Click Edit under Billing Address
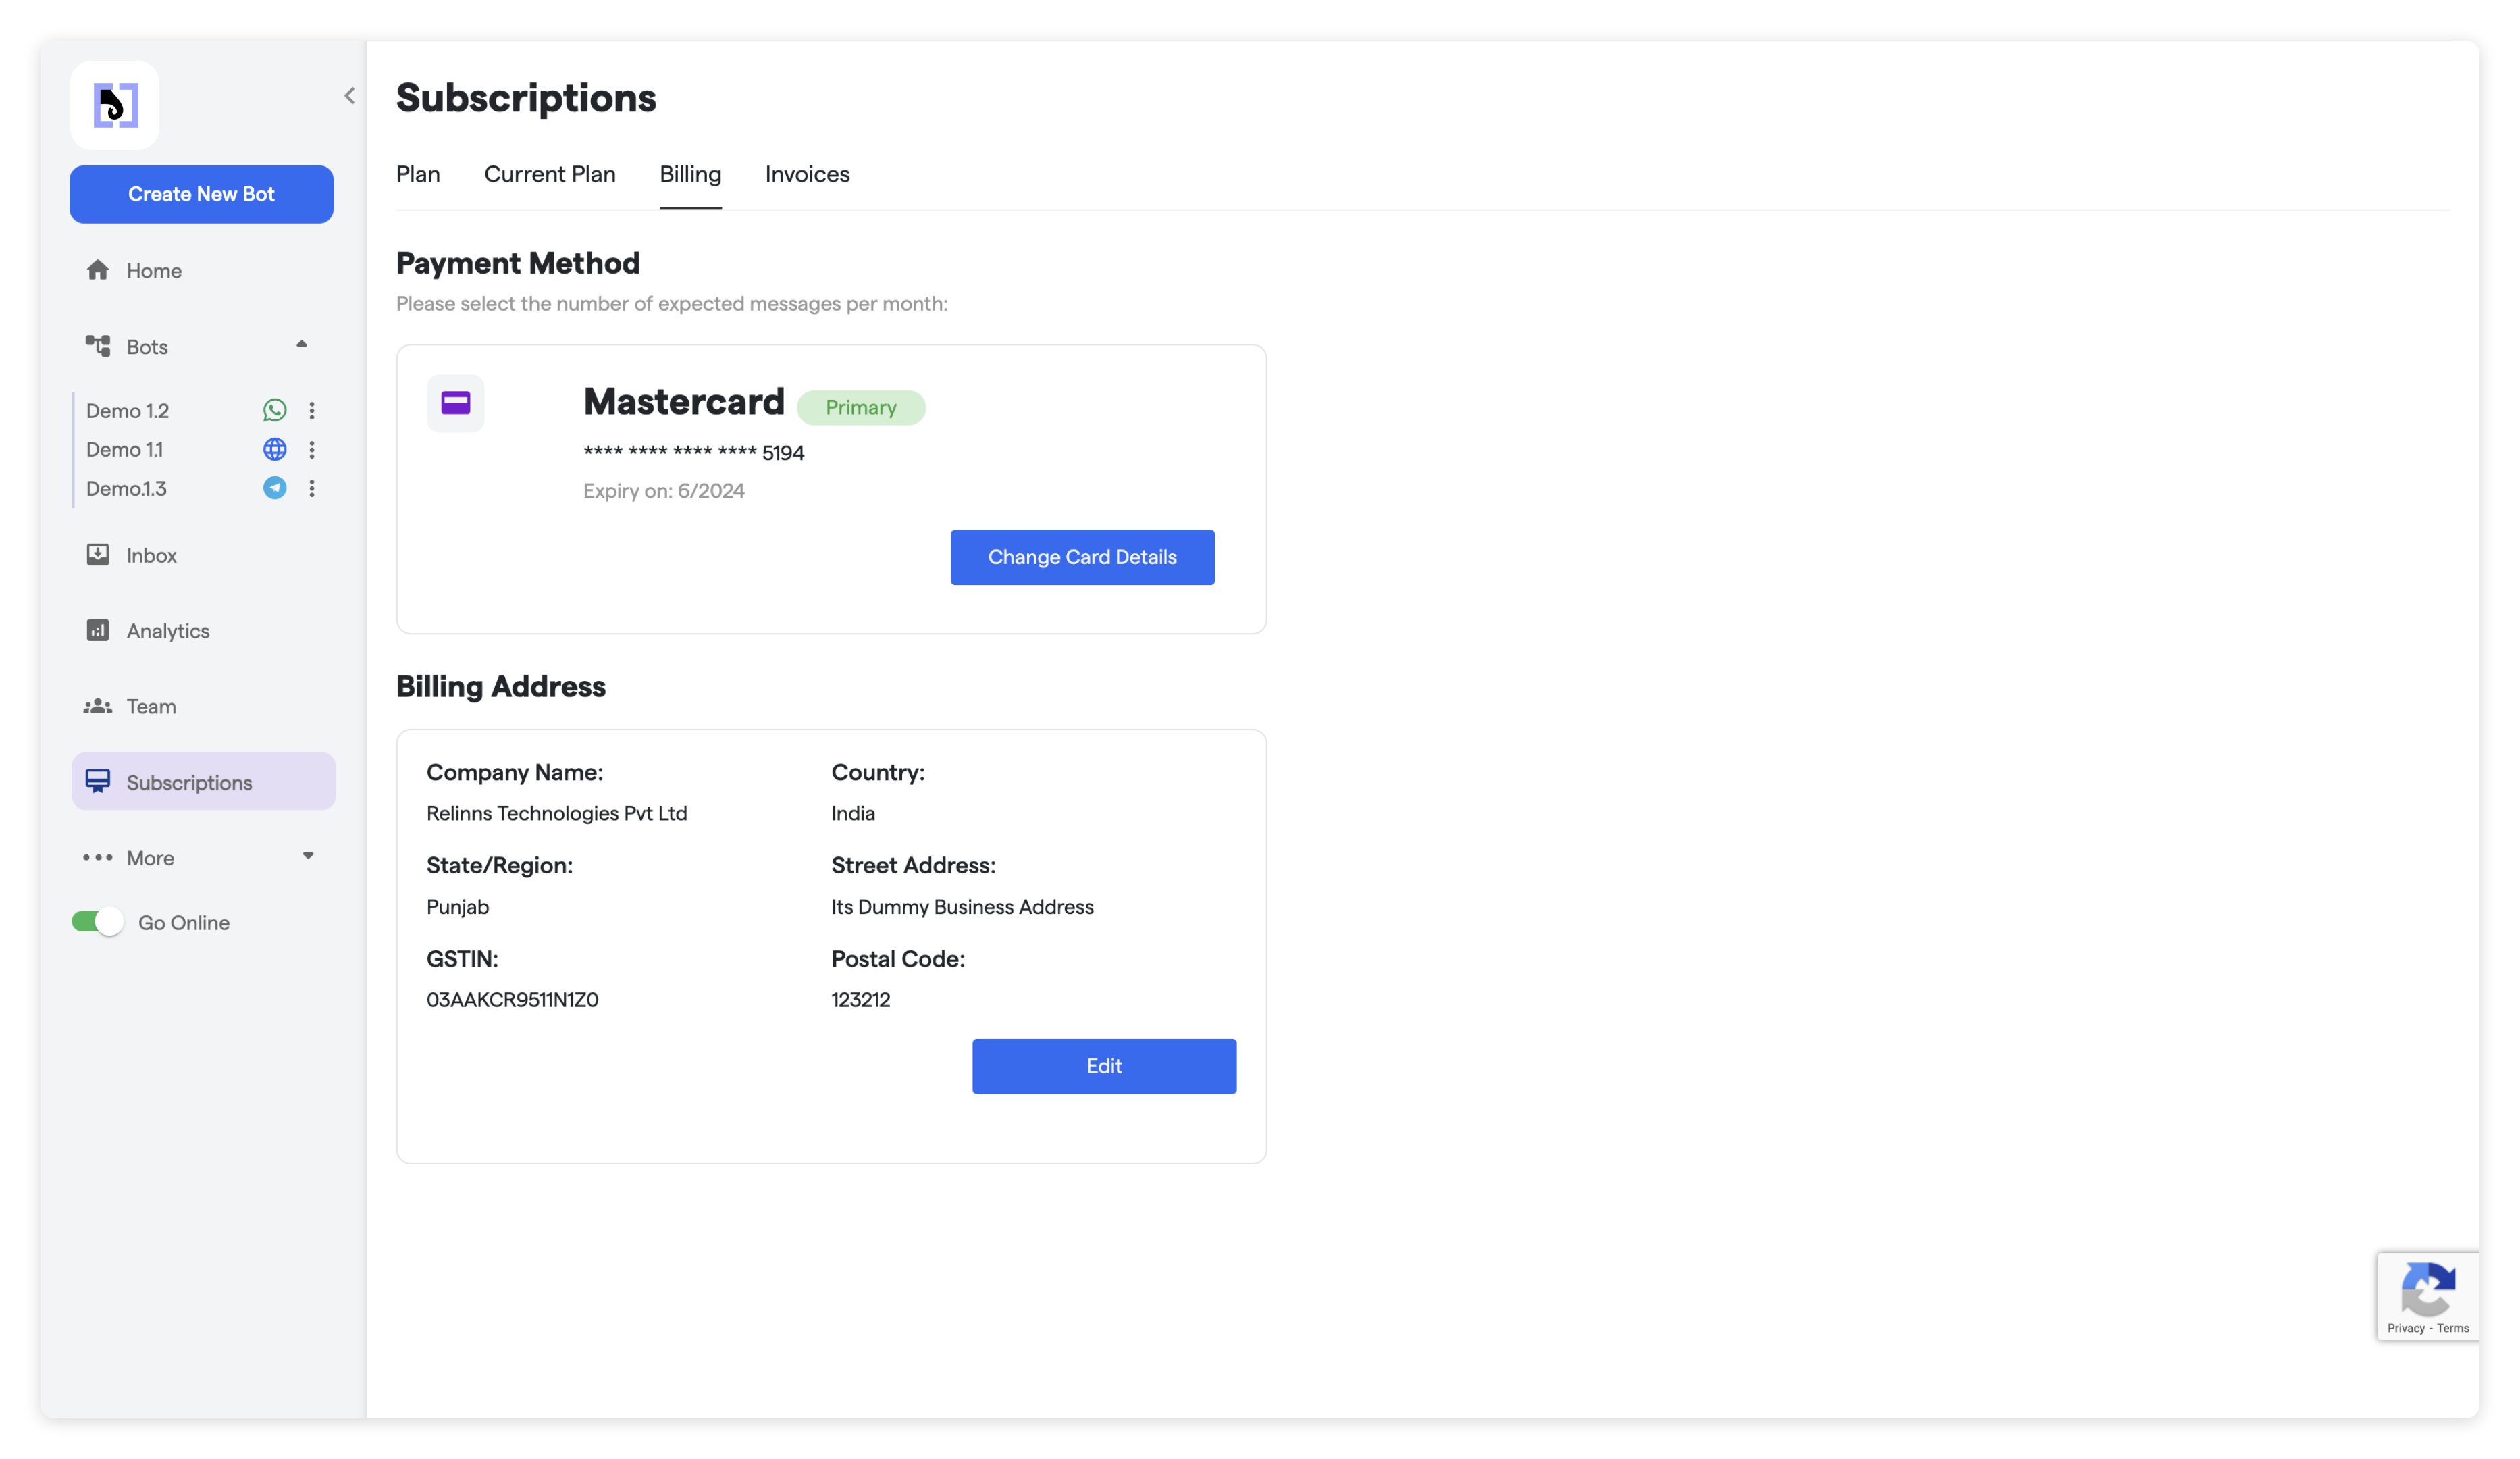Image resolution: width=2520 pixels, height=1459 pixels. (1103, 1065)
